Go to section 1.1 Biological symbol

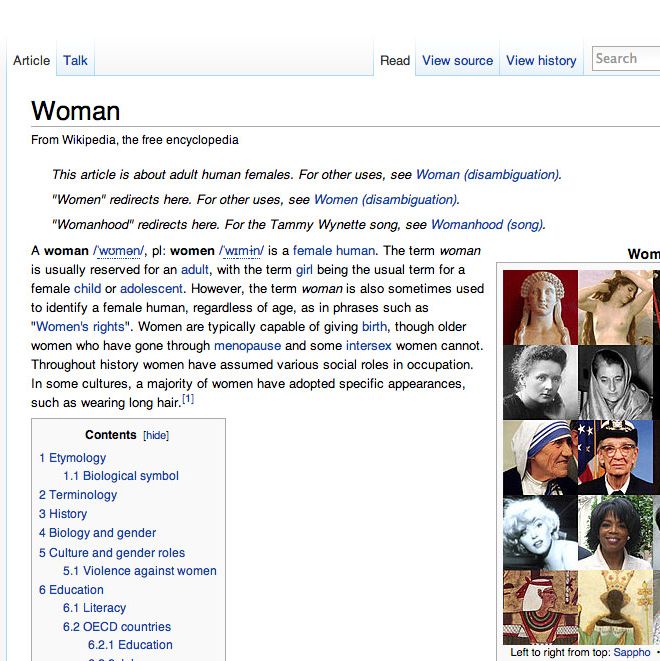(x=121, y=476)
